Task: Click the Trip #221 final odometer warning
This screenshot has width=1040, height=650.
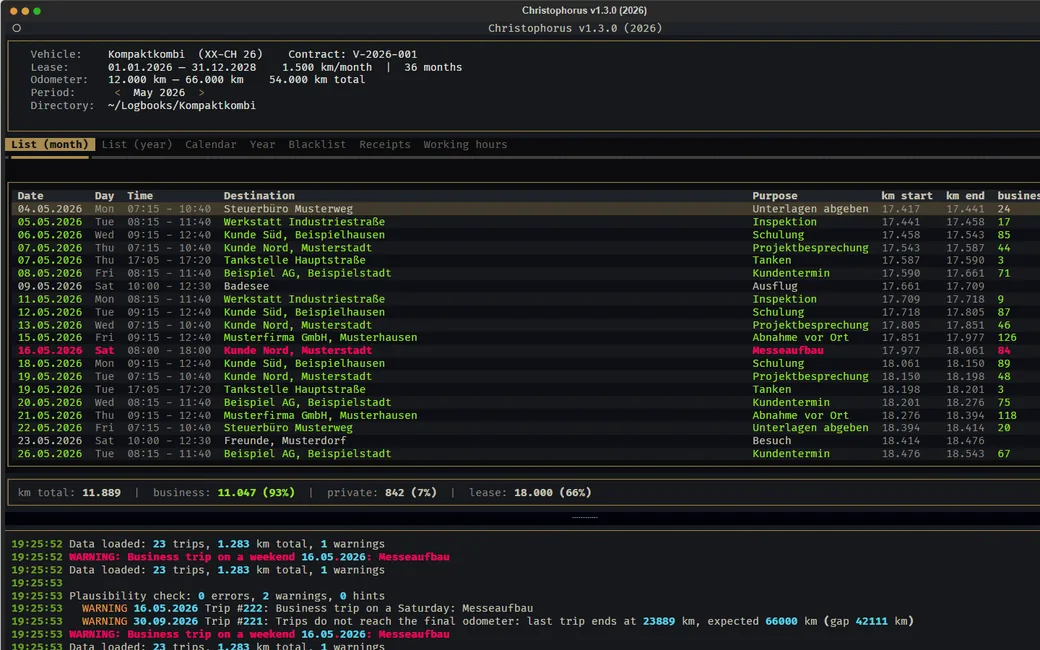Action: [x=497, y=621]
